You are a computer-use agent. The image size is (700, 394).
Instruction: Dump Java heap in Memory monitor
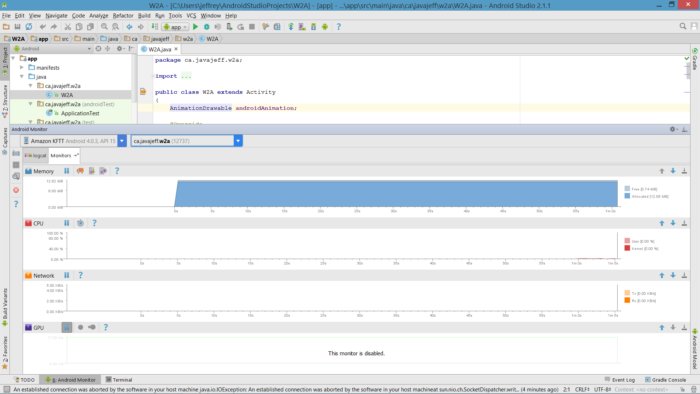coord(92,171)
